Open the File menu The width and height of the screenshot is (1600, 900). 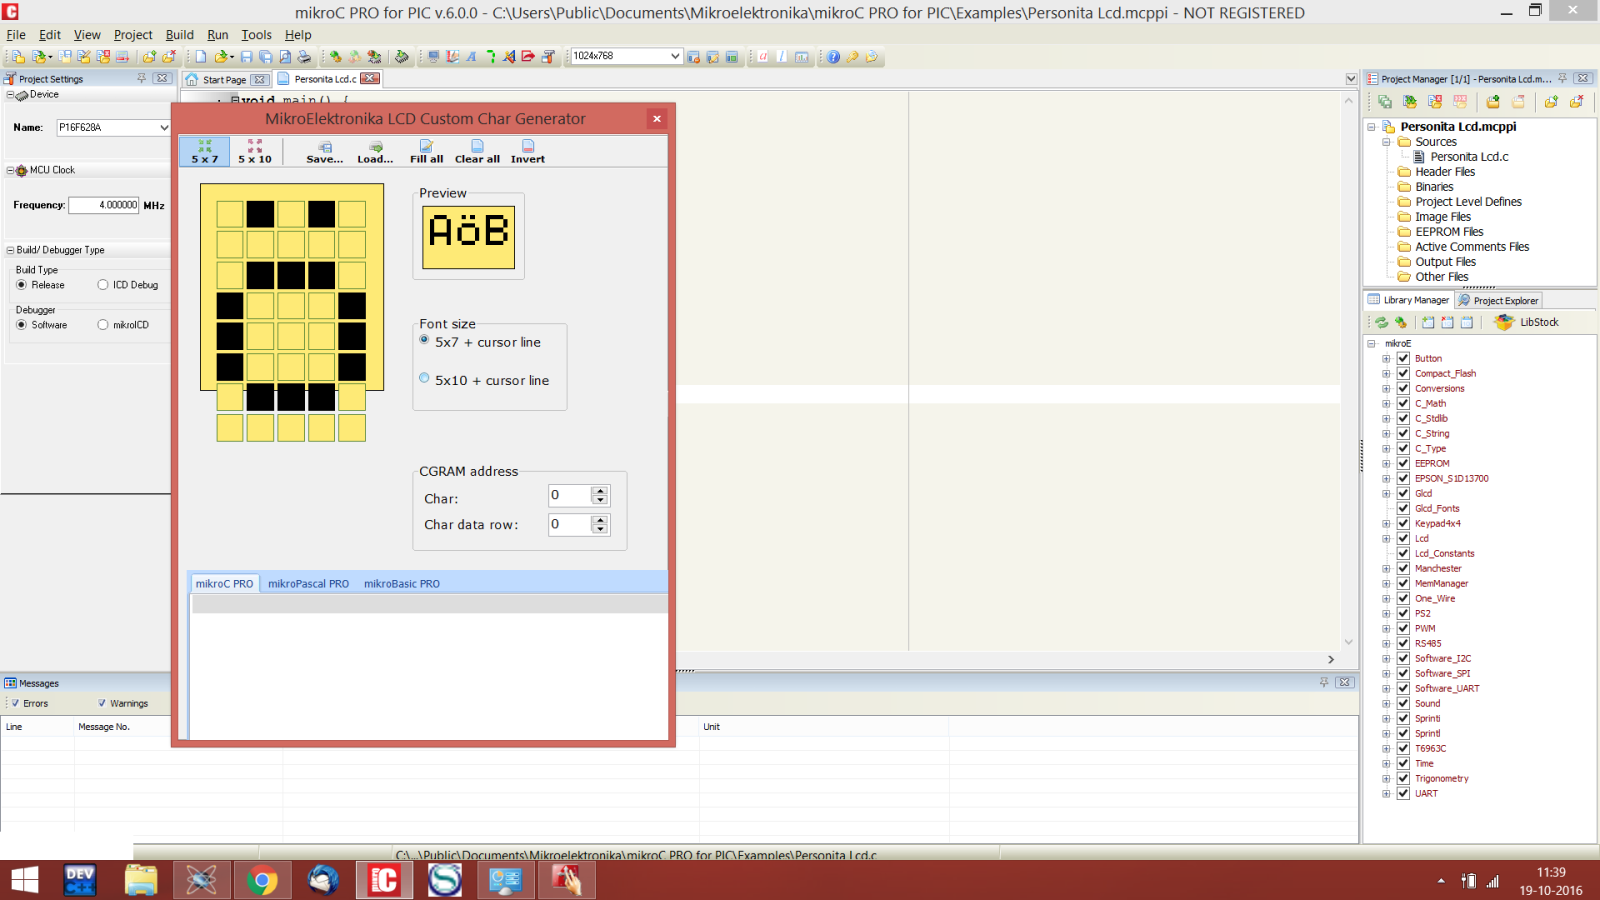coord(16,34)
